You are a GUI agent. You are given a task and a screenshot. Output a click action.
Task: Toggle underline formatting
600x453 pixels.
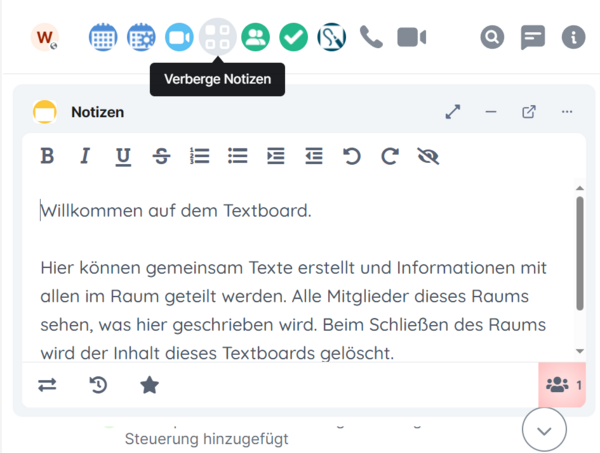123,157
